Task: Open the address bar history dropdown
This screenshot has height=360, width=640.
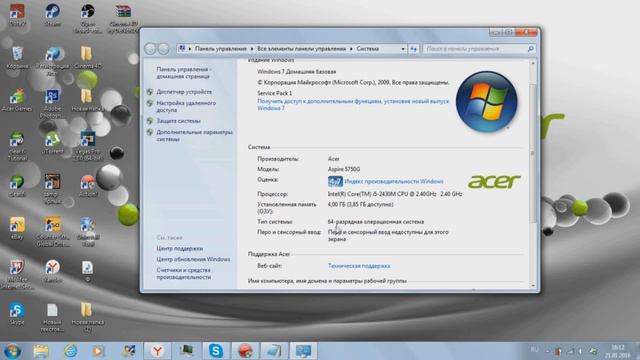Action: pos(403,49)
